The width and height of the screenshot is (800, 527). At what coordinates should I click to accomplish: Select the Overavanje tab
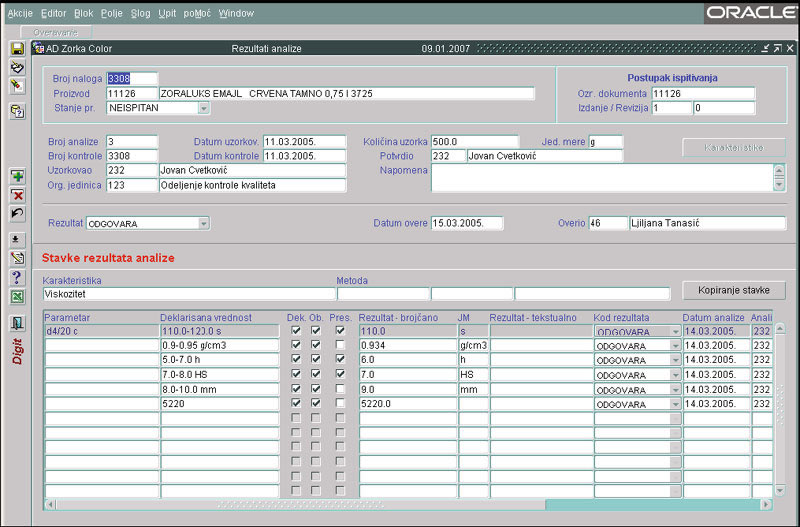[x=56, y=33]
